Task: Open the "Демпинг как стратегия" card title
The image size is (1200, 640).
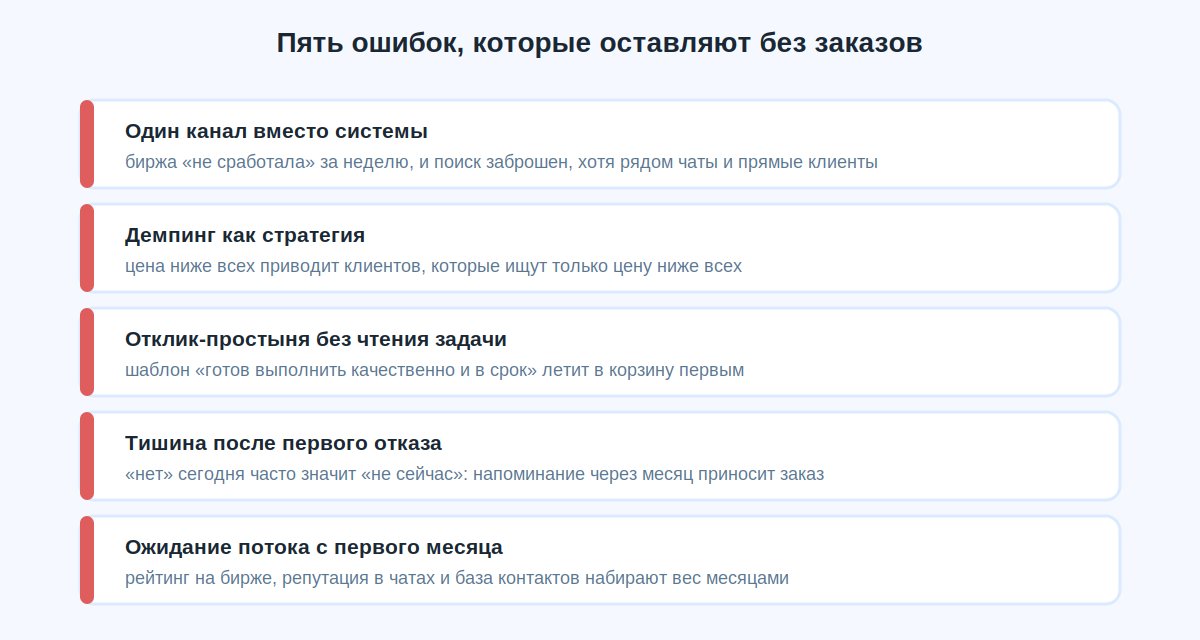Action: click(245, 235)
